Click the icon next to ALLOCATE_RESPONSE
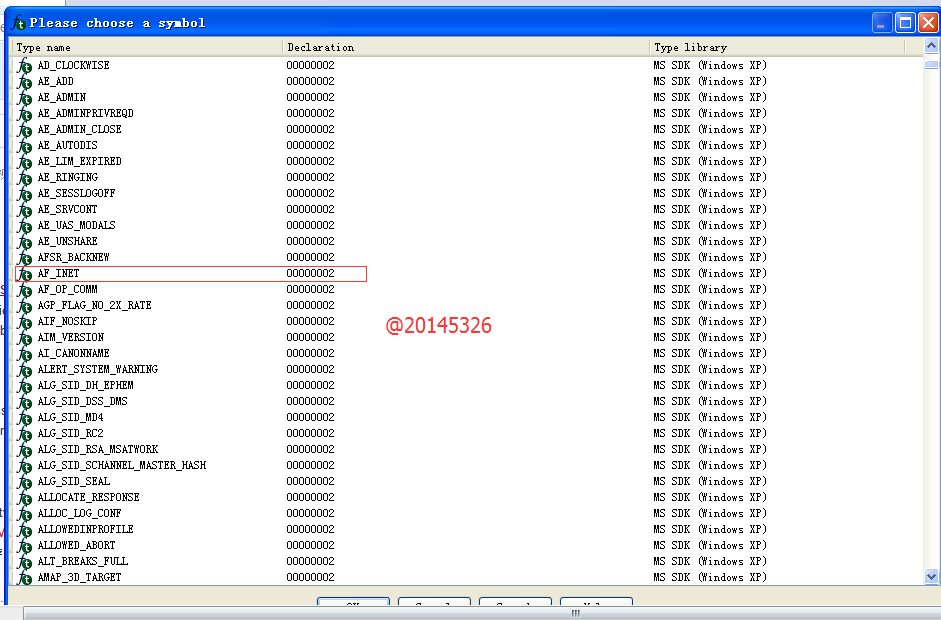The image size is (941, 620). (x=24, y=498)
